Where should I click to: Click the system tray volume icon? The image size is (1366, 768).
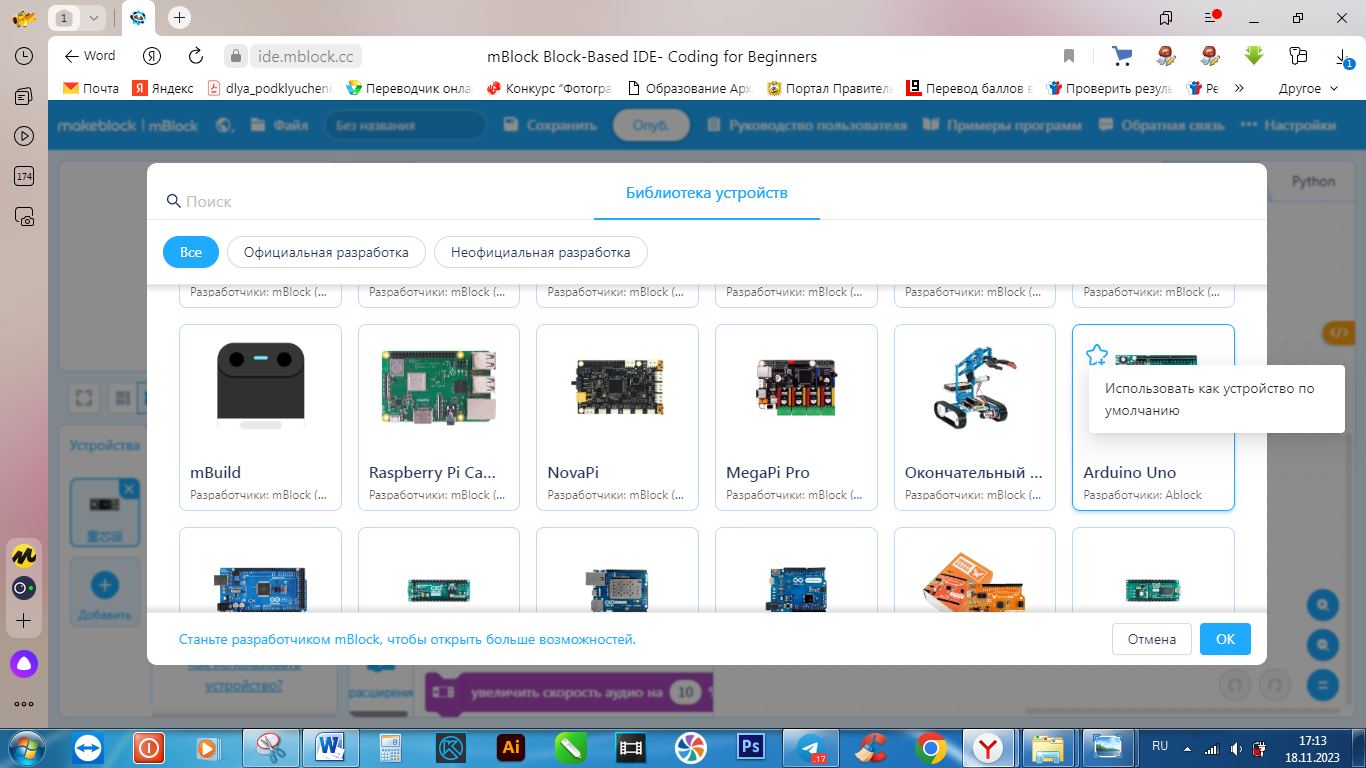click(1237, 748)
